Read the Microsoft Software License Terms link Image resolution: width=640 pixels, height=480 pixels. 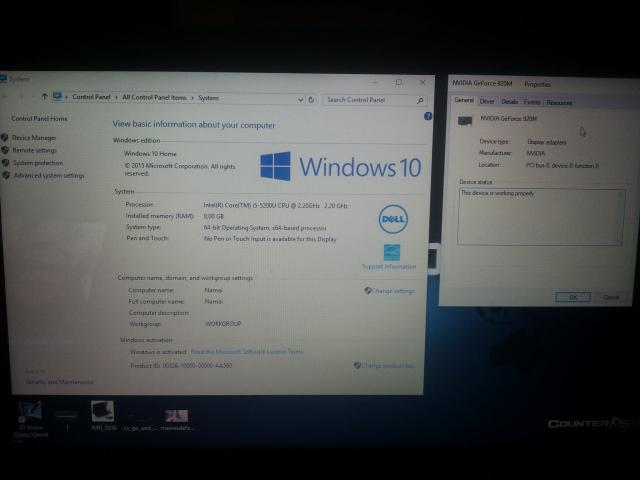click(x=247, y=352)
